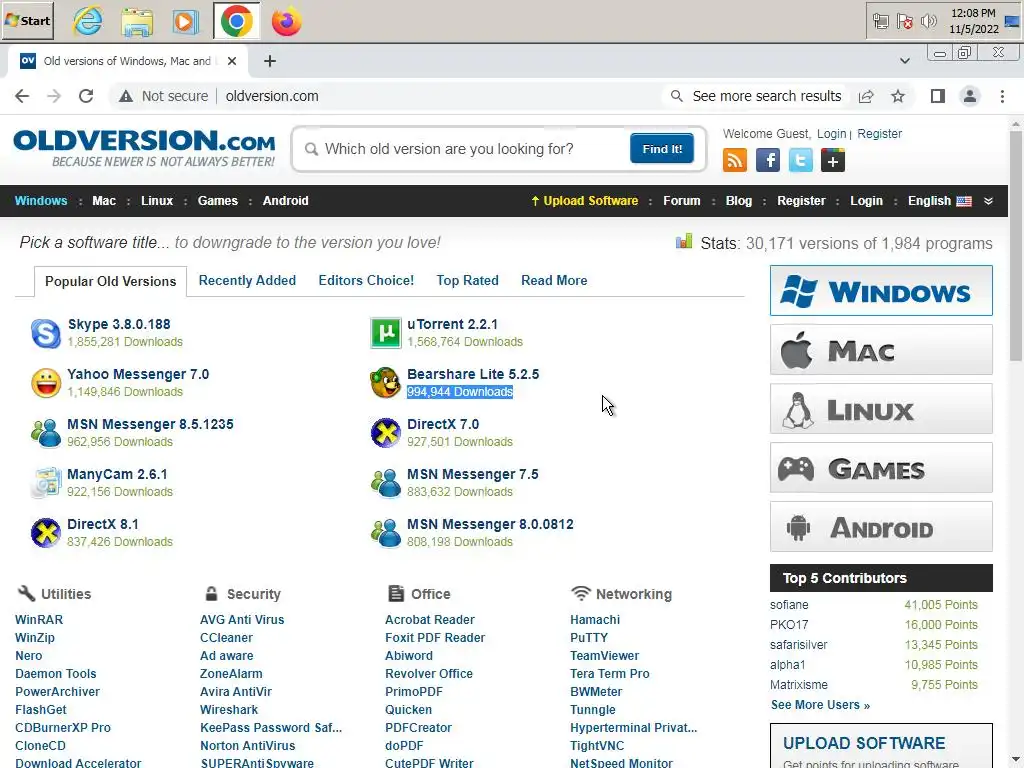1024x768 pixels.
Task: Click Upload Software link
Action: click(x=584, y=201)
